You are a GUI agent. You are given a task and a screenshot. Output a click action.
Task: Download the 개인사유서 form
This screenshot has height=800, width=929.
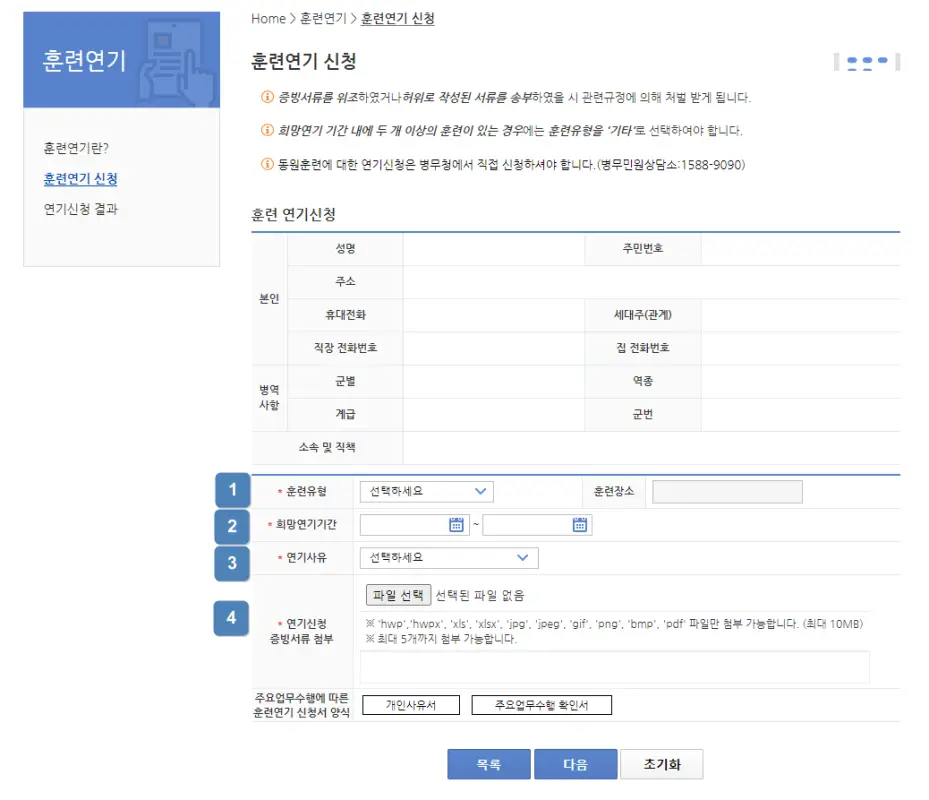pos(410,704)
